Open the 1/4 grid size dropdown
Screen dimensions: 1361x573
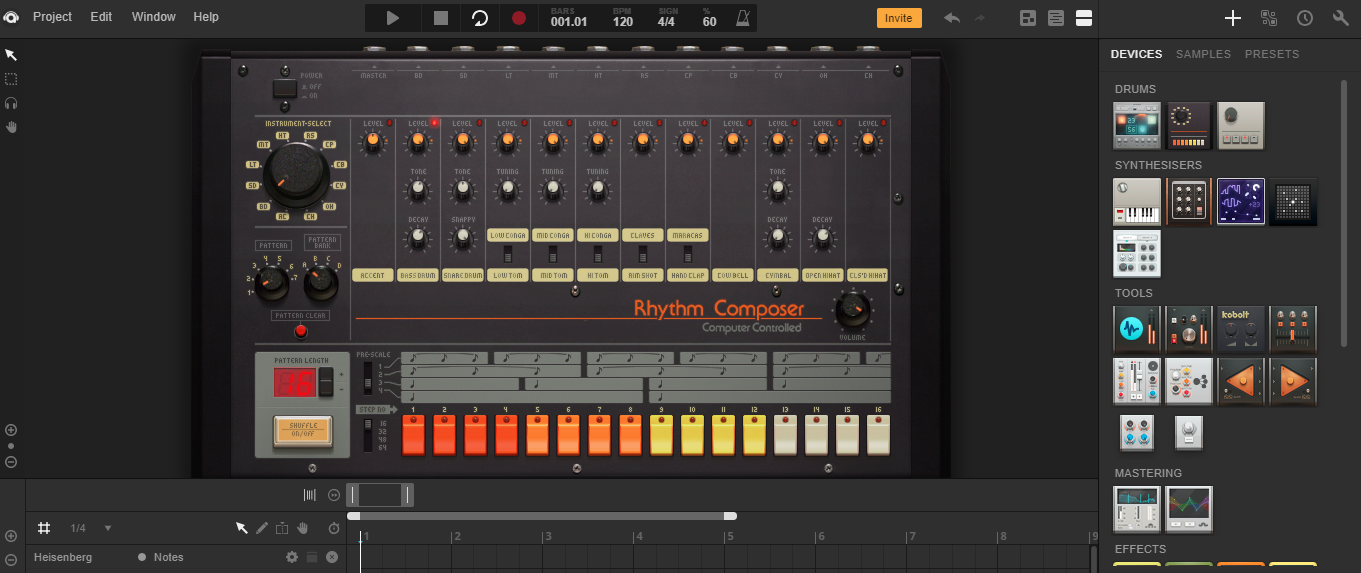tap(108, 528)
